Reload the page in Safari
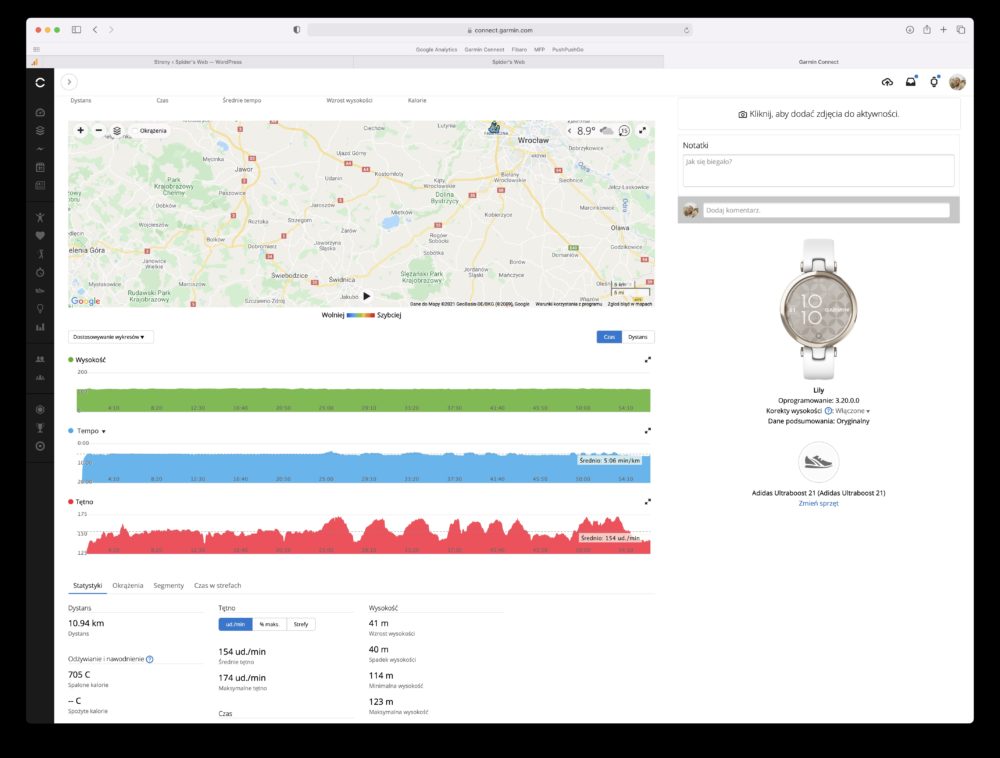The height and width of the screenshot is (758, 1000). (686, 30)
